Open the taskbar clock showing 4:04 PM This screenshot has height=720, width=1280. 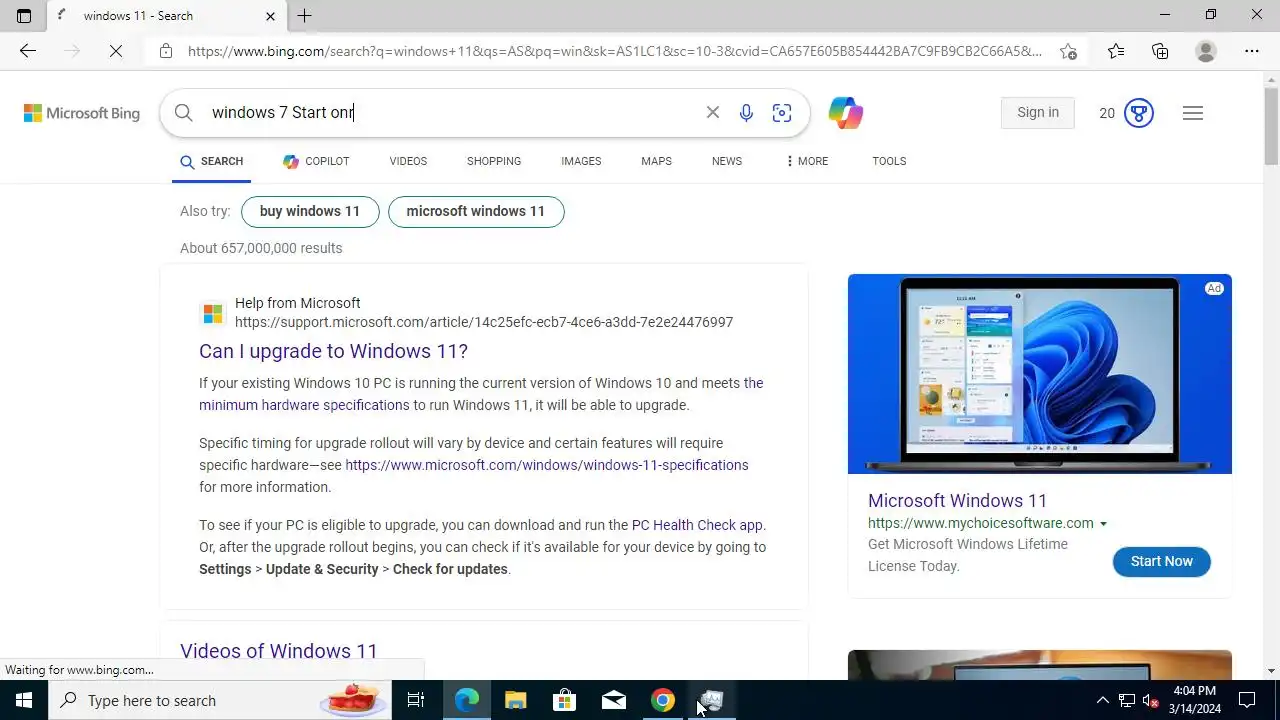coord(1194,700)
